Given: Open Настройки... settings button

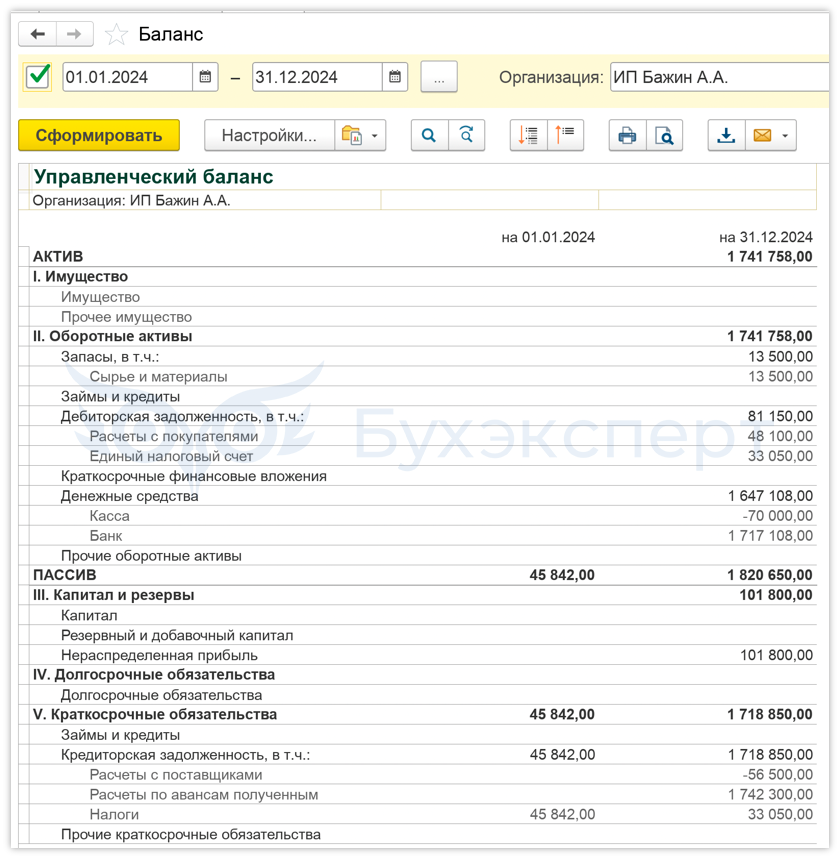Looking at the screenshot, I should pos(269,135).
